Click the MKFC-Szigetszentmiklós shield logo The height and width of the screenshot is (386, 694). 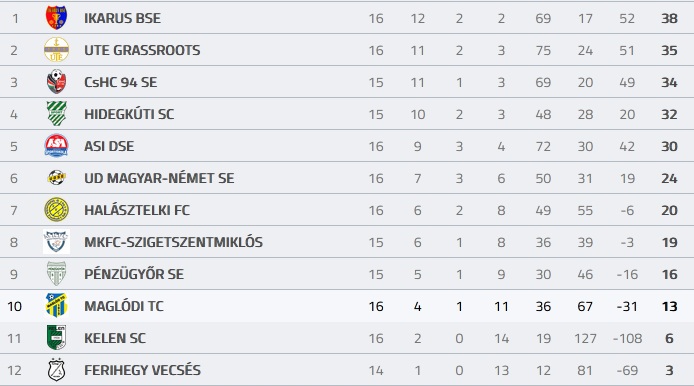[x=56, y=242]
